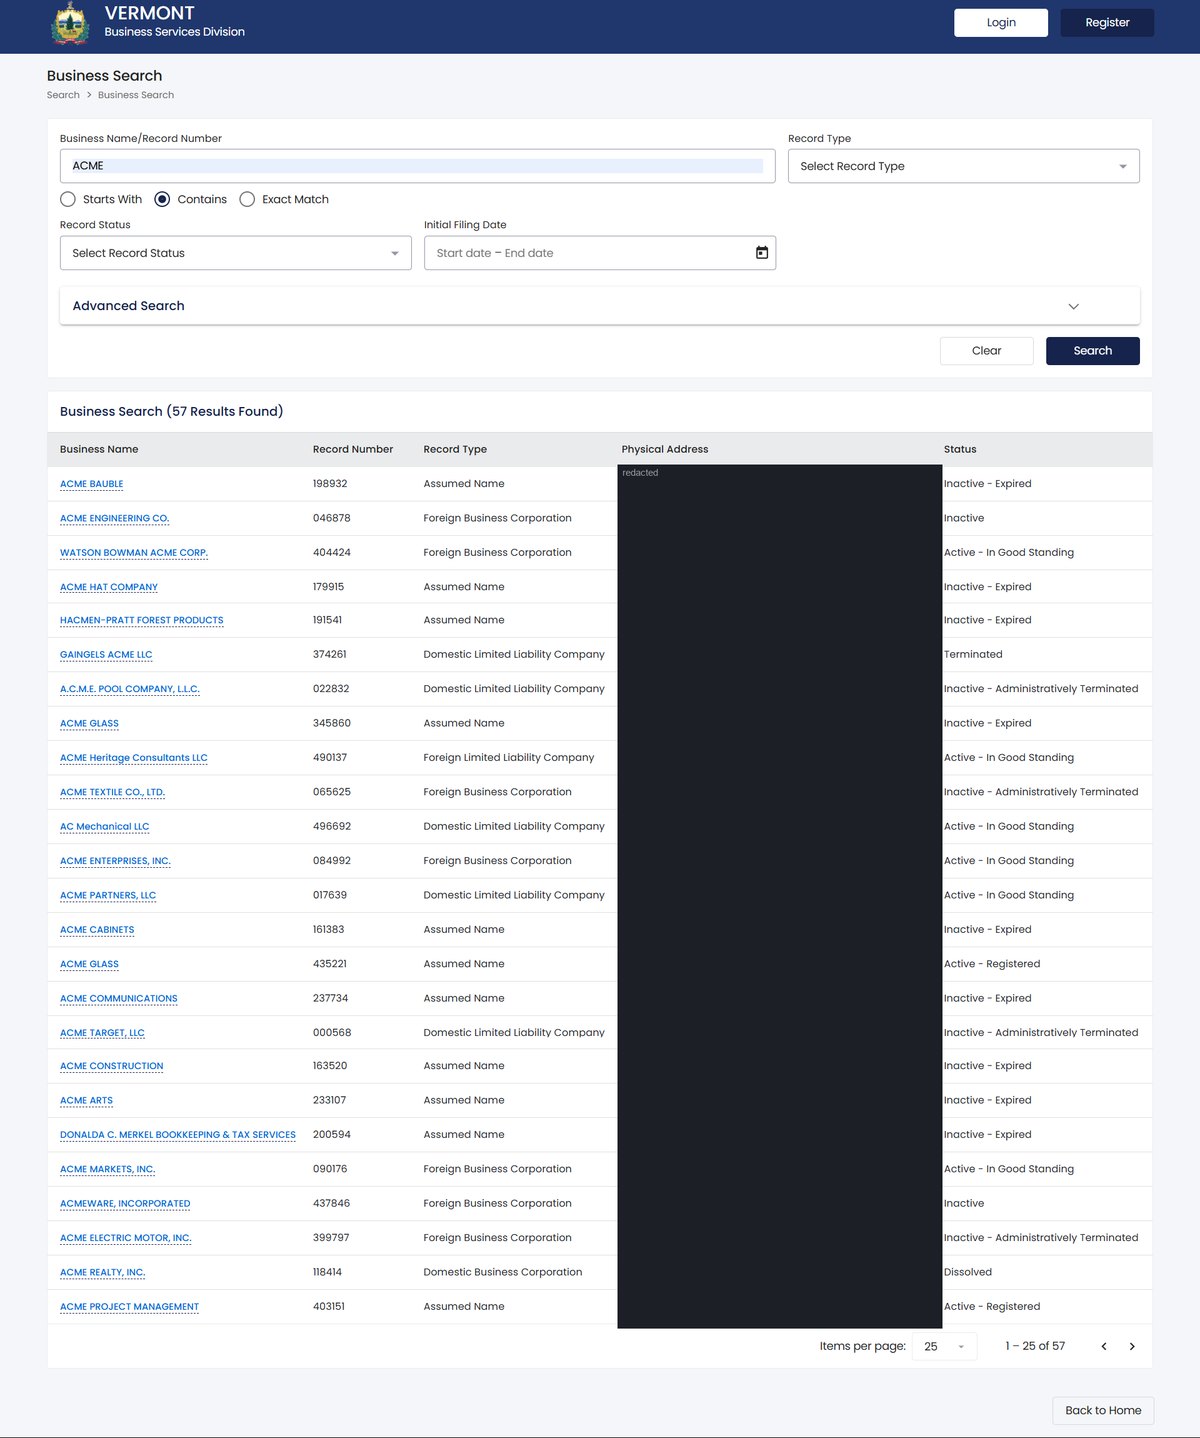The image size is (1200, 1438).
Task: Open WATSON BOWMAN ACME CORP. record
Action: (x=134, y=552)
